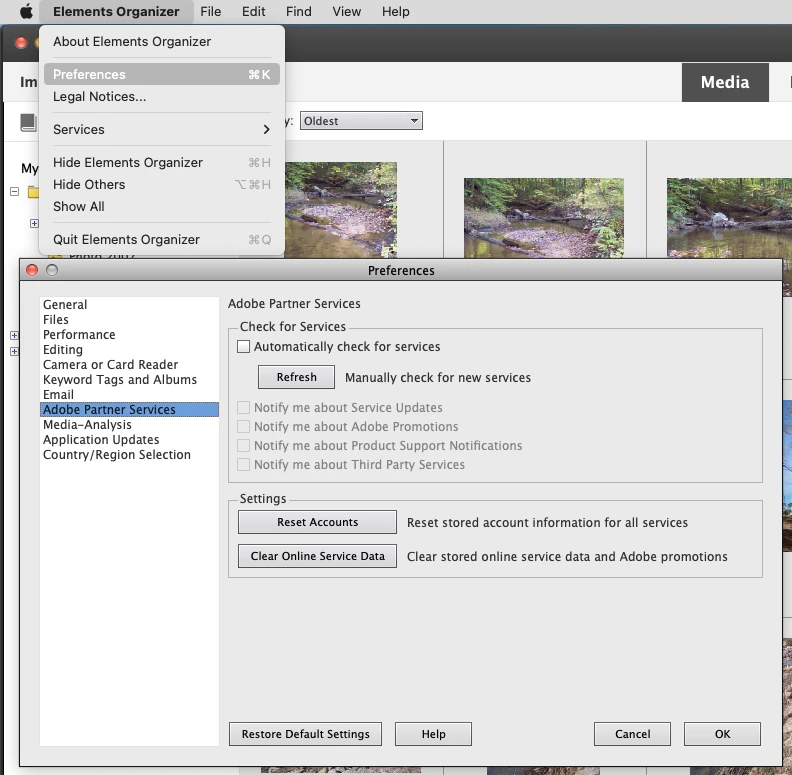The width and height of the screenshot is (792, 775).
Task: Close the Preferences dialog with red button
Action: coord(32,270)
